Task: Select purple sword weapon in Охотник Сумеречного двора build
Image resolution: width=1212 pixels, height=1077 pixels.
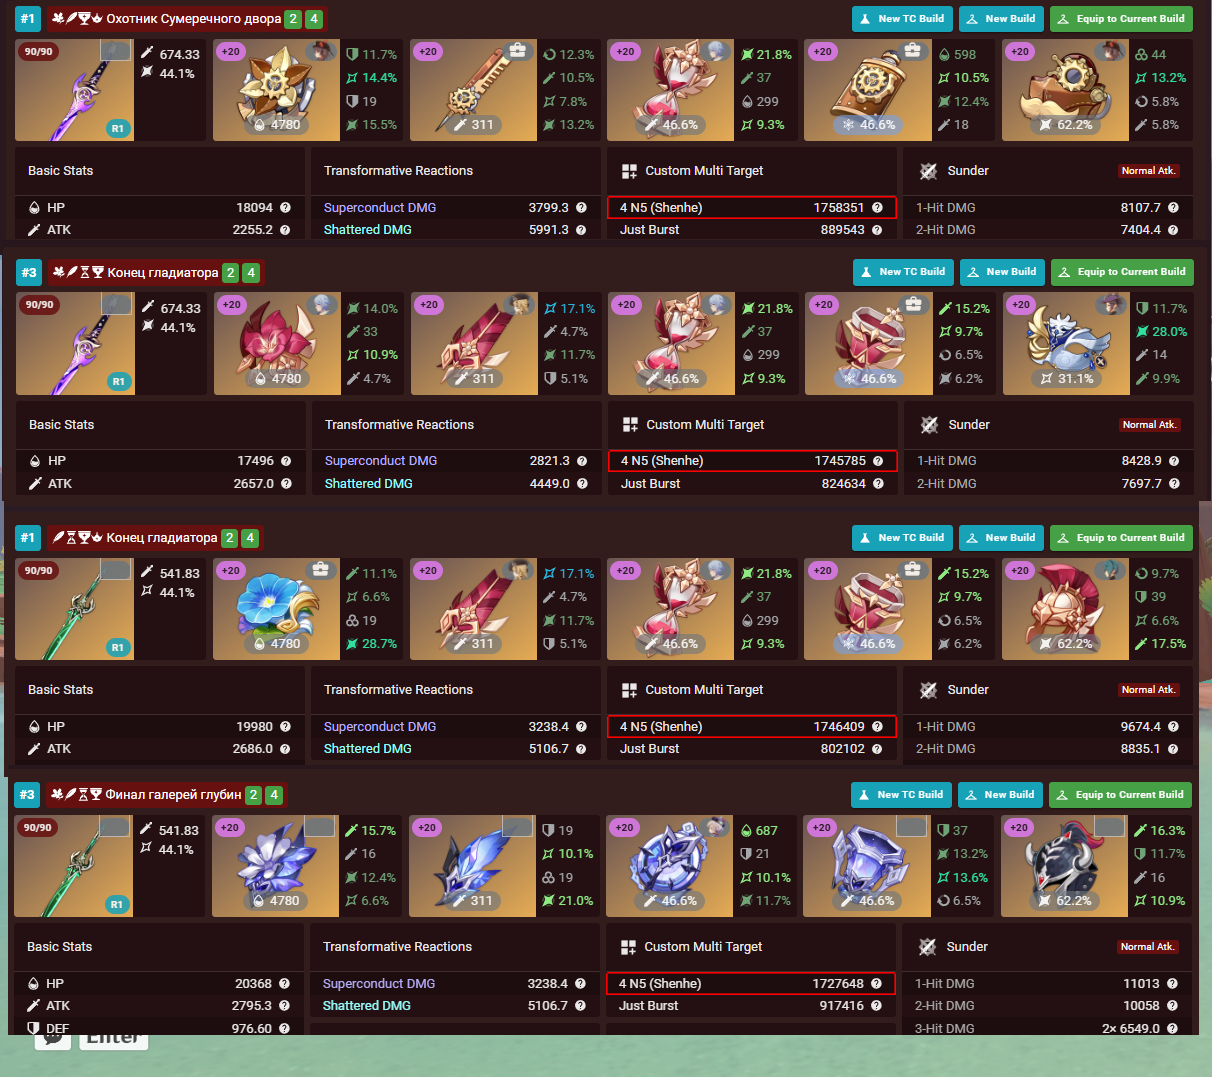Action: pyautogui.click(x=75, y=90)
